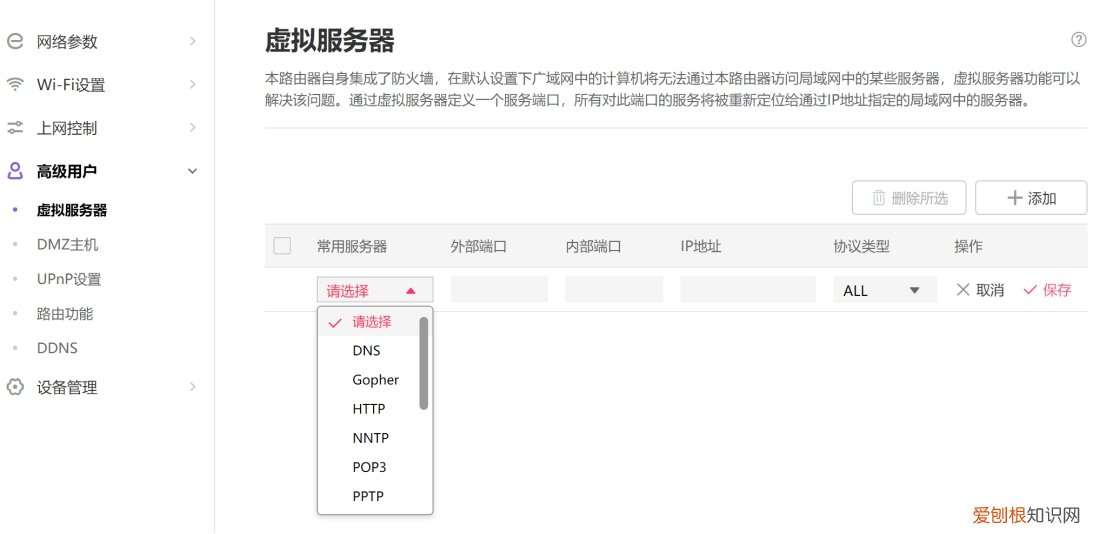Screen dimensions: 1106x534
Task: Focus the IP地址 input field
Action: [x=748, y=290]
